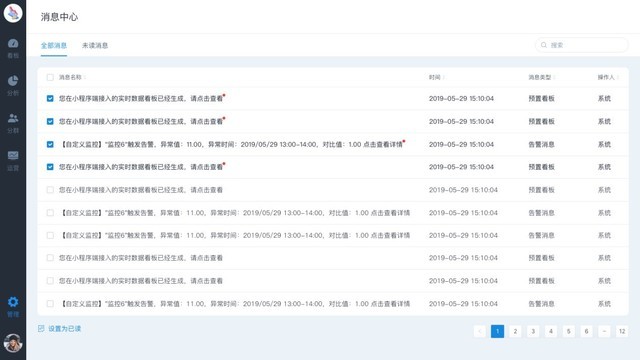This screenshot has height=360, width=640.
Task: Go to pagination page 5
Action: click(569, 331)
